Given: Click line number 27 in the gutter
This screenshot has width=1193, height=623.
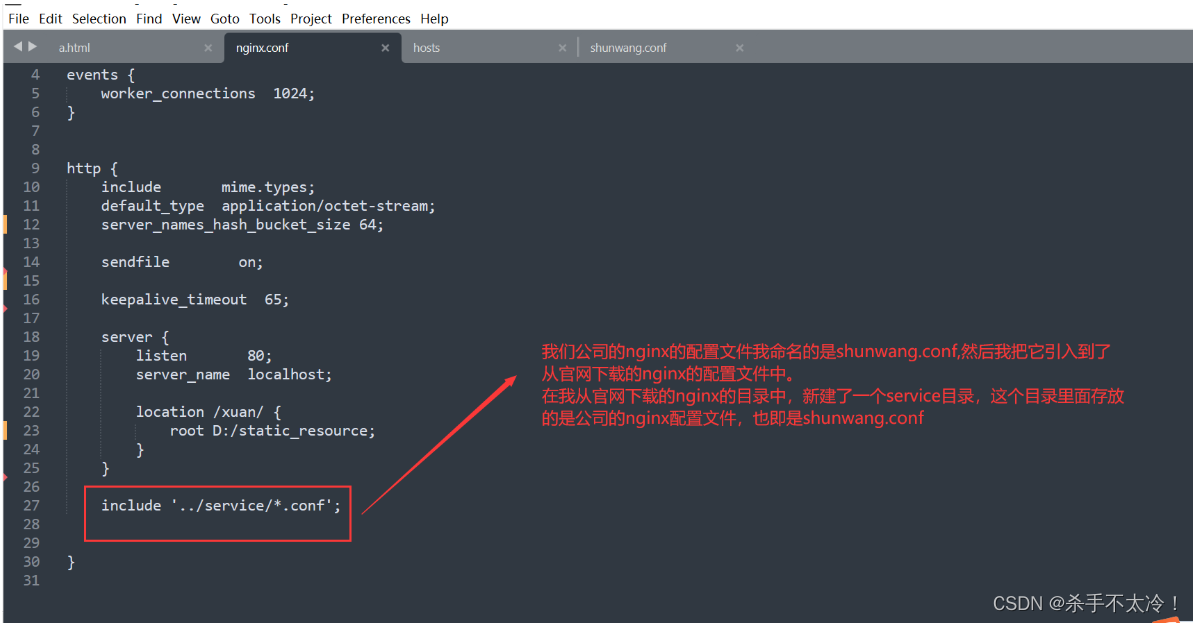Looking at the screenshot, I should click(x=31, y=506).
